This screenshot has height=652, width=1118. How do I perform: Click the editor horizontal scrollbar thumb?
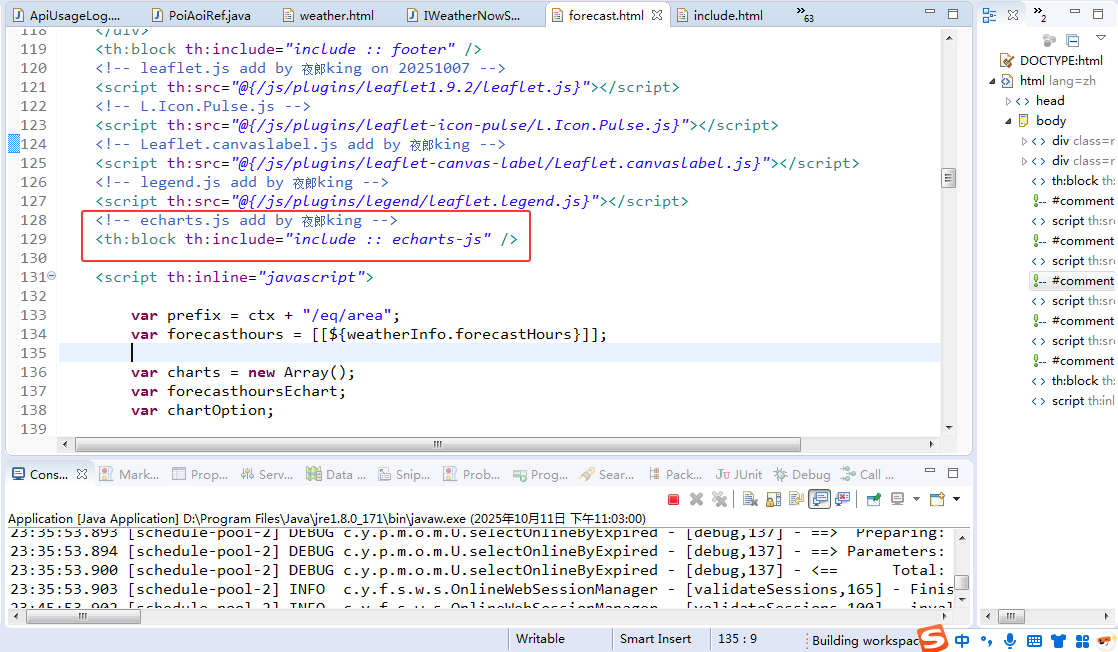(x=438, y=444)
